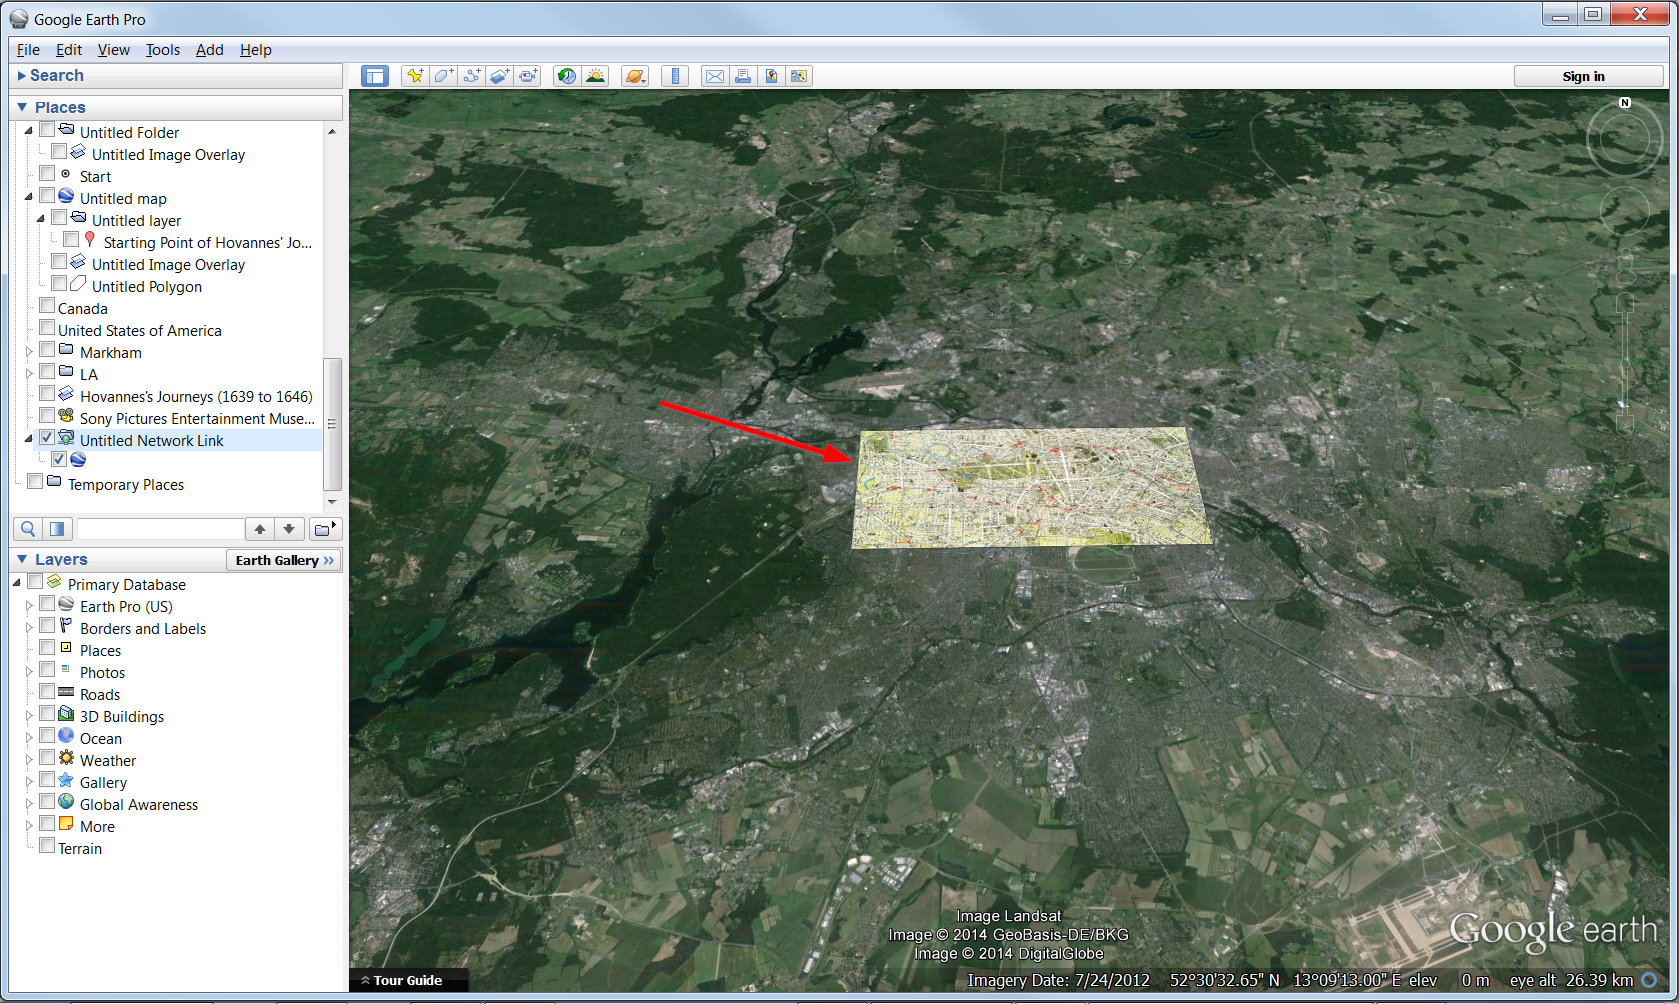
Task: Select Sony Pictures Entertainment Museum item
Action: click(x=197, y=418)
